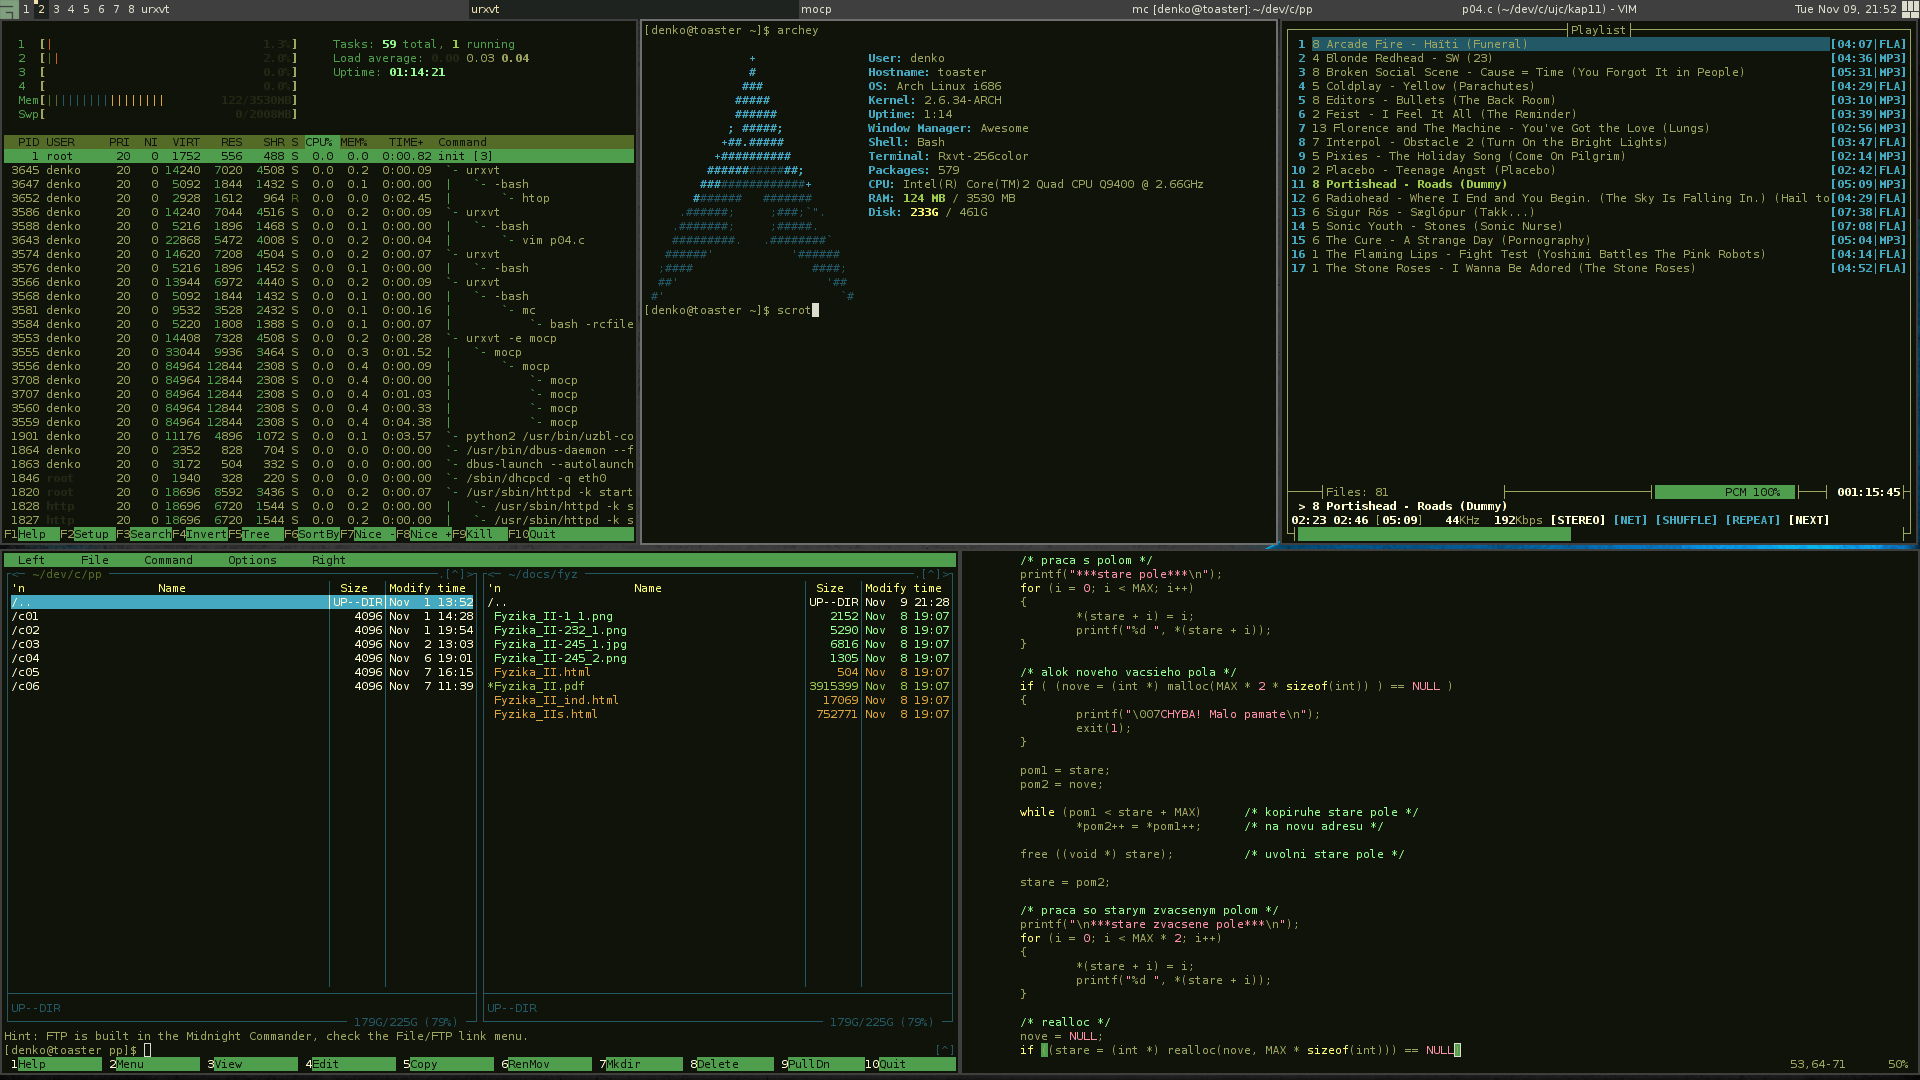Viewport: 1920px width, 1080px height.
Task: Select the /c03 directory in left mc panel
Action: tap(242, 644)
